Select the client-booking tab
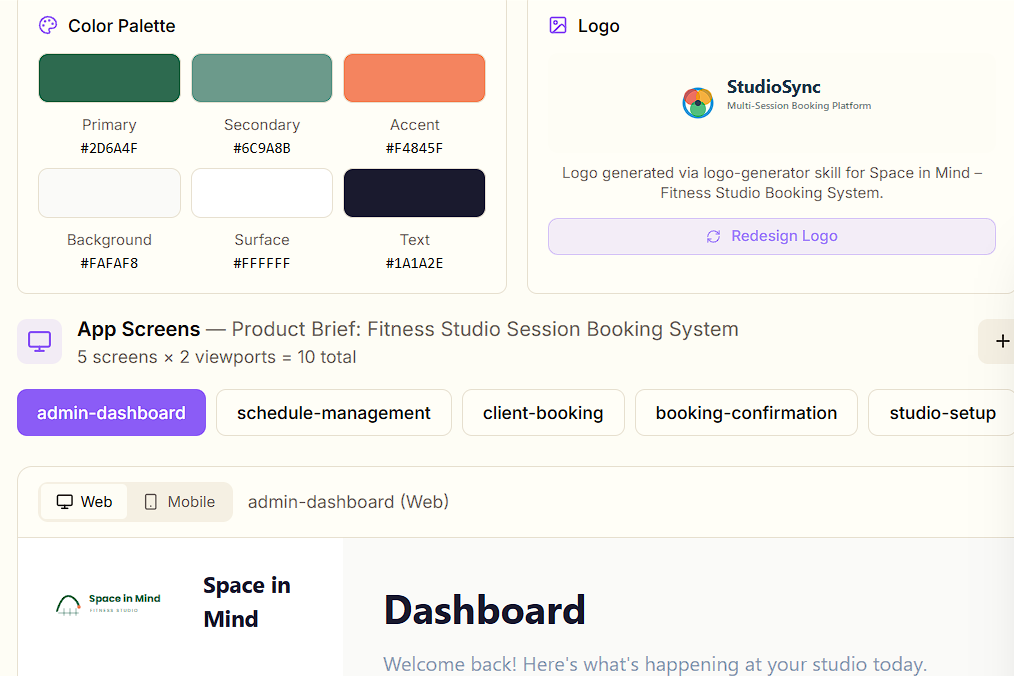The width and height of the screenshot is (1014, 676). [x=543, y=413]
